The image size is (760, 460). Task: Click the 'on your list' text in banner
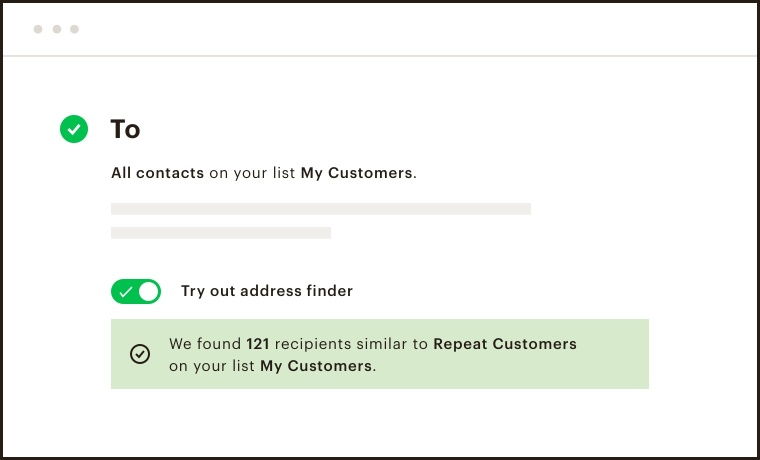click(x=212, y=366)
